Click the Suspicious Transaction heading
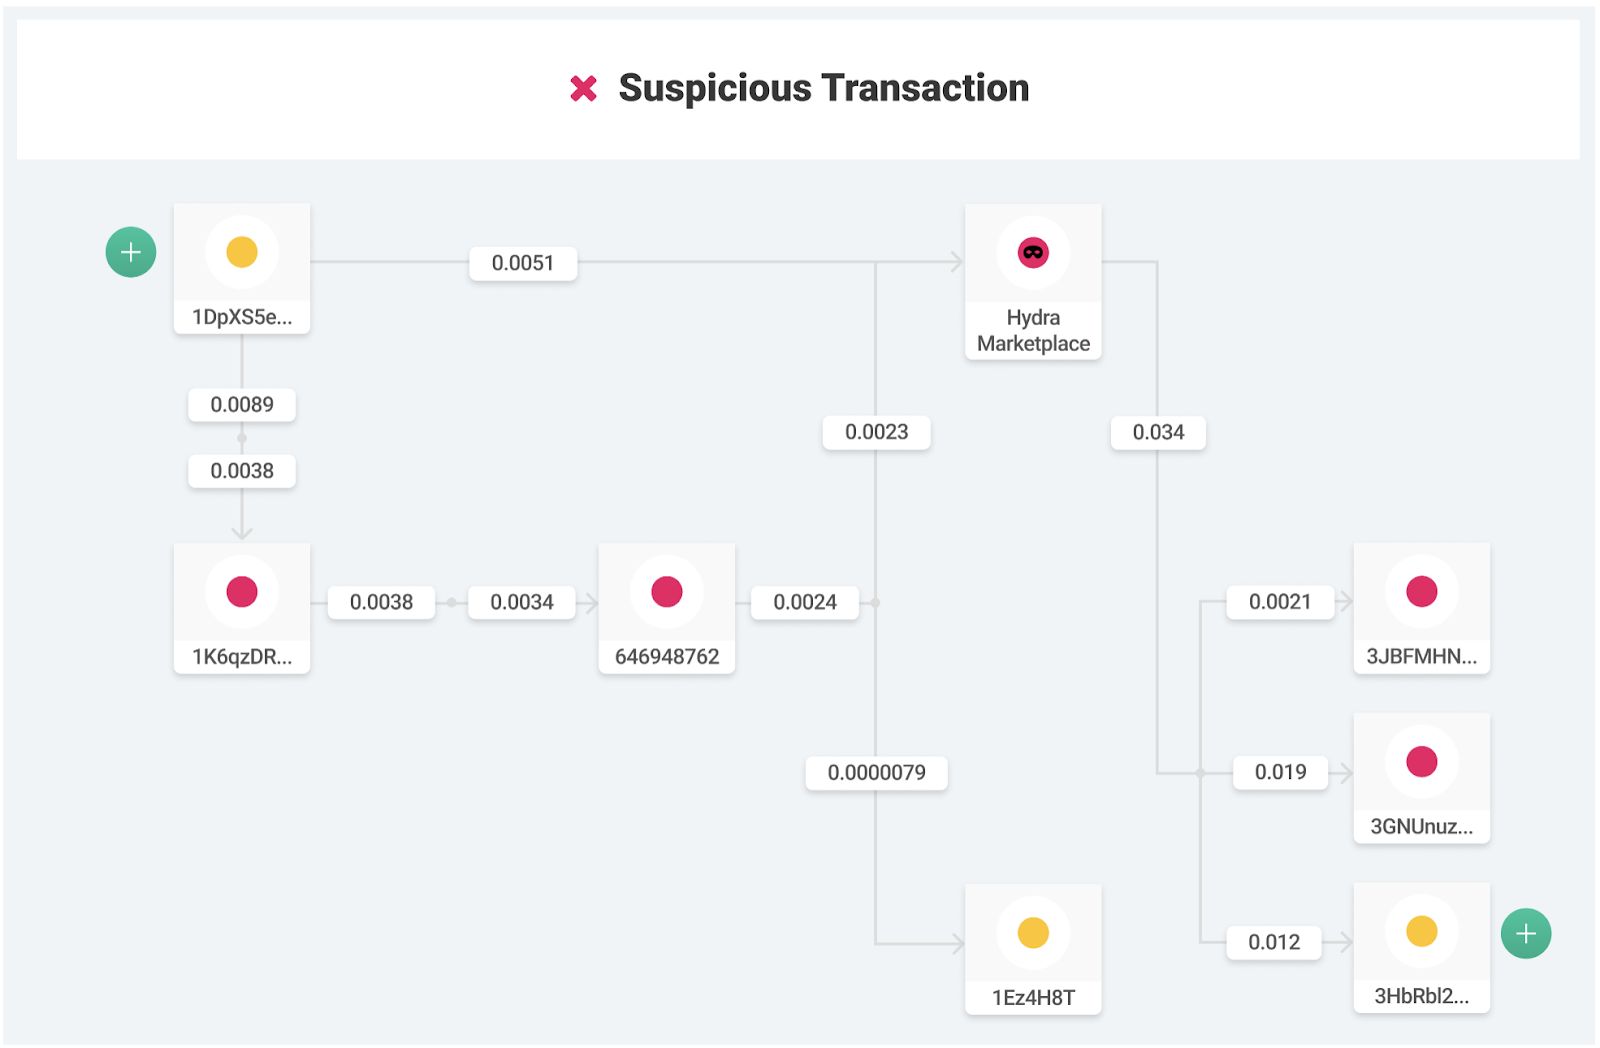This screenshot has height=1048, width=1600. coord(824,88)
